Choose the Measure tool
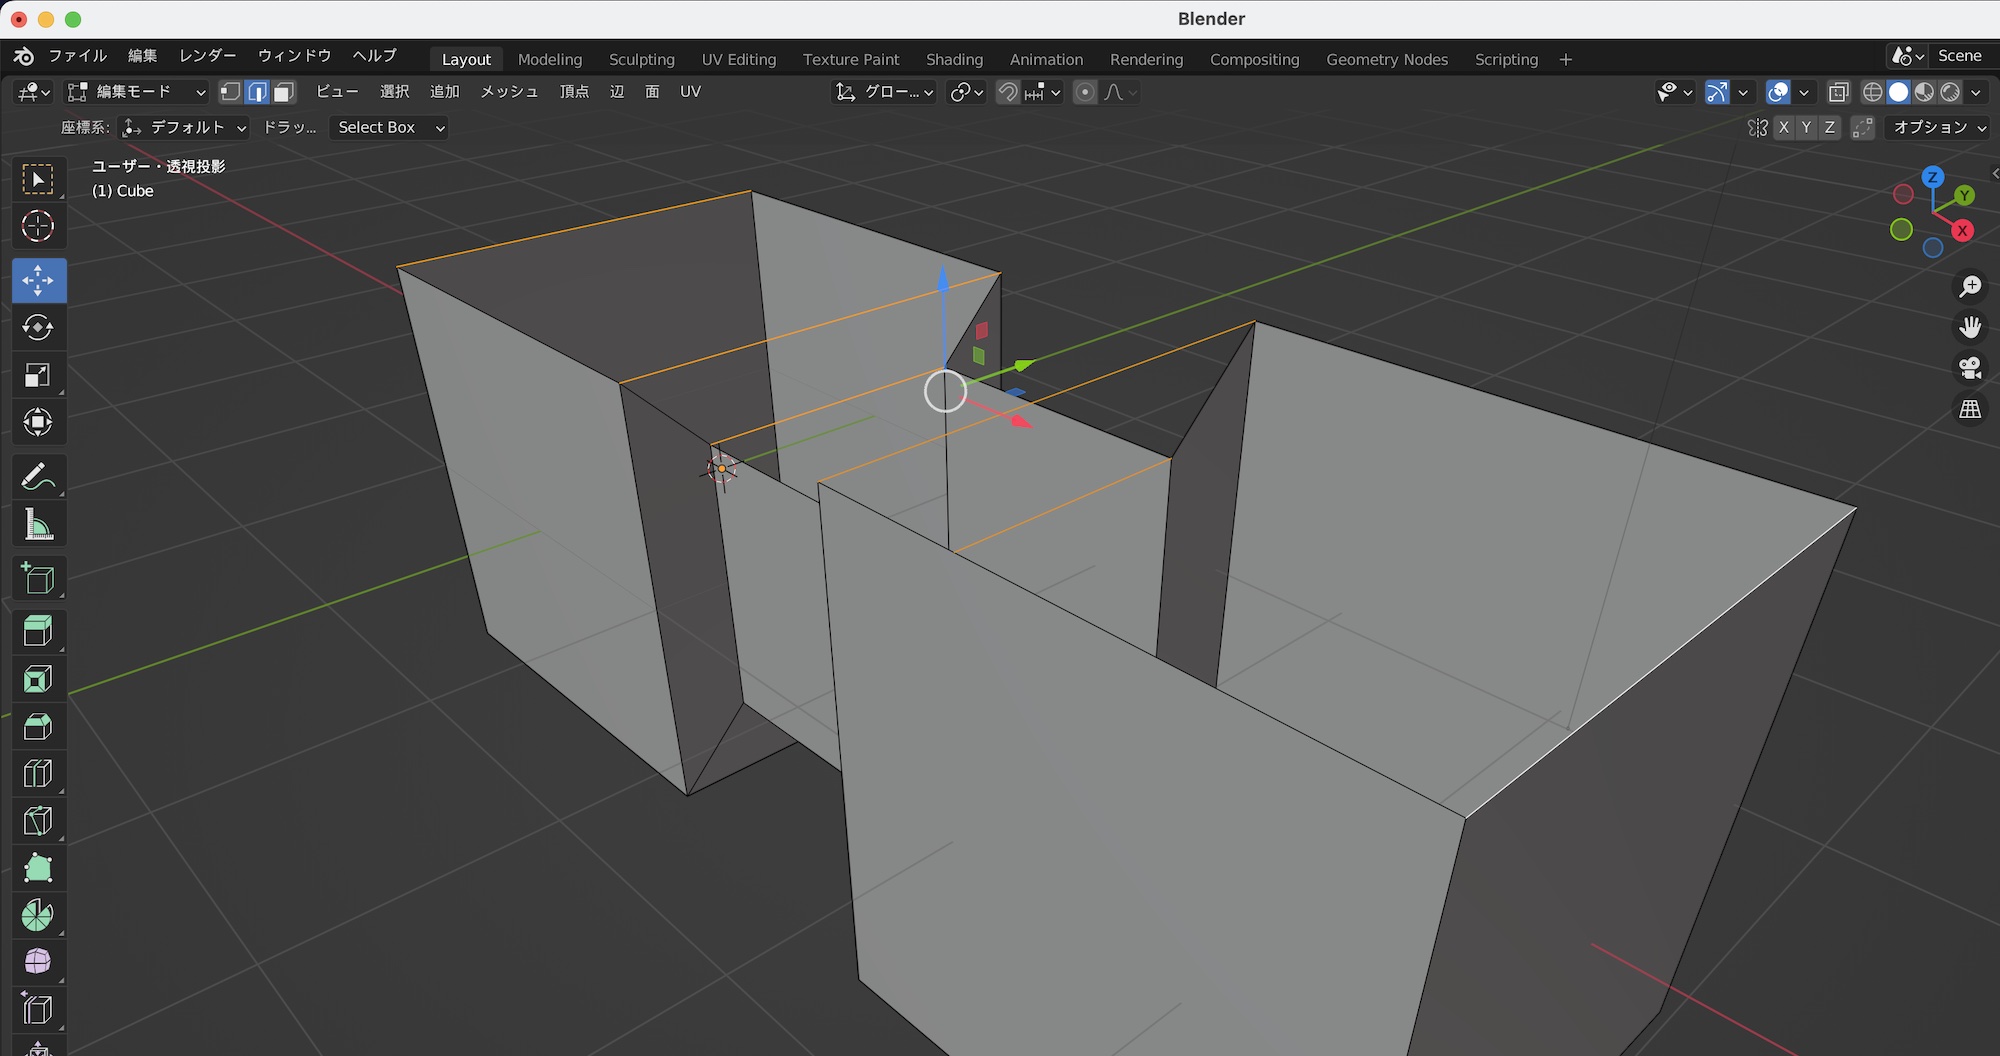The image size is (2000, 1056). [x=38, y=525]
